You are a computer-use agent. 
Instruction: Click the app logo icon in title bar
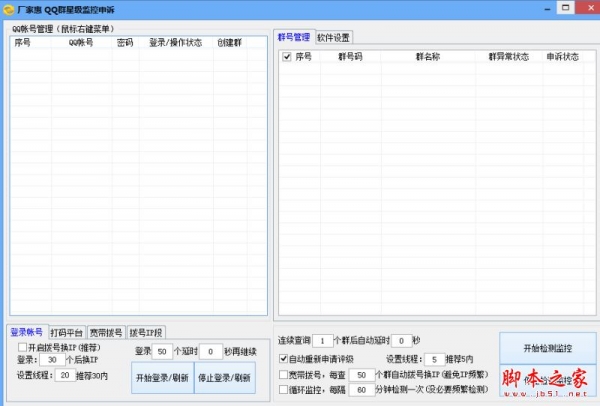coord(8,10)
